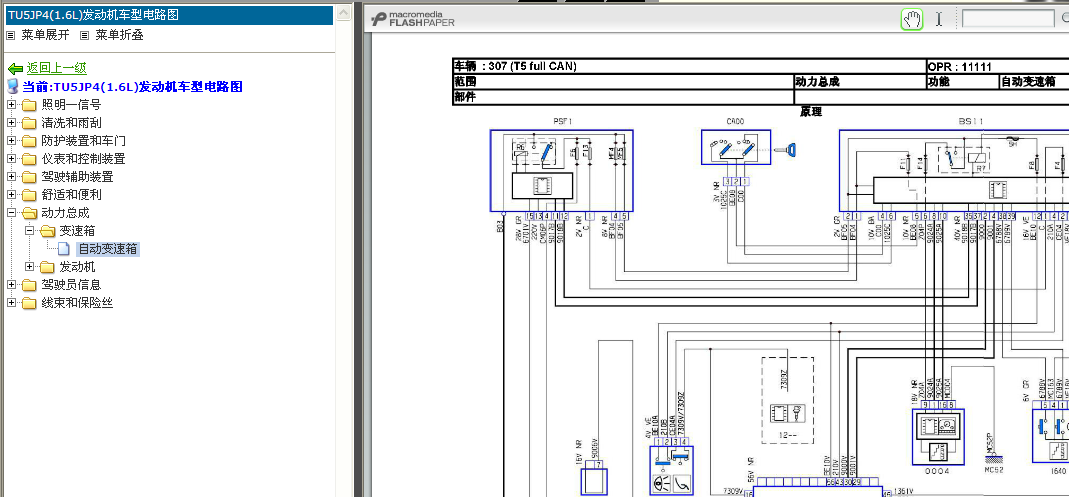Expand the 照明—信号 tree node

(x=12, y=105)
